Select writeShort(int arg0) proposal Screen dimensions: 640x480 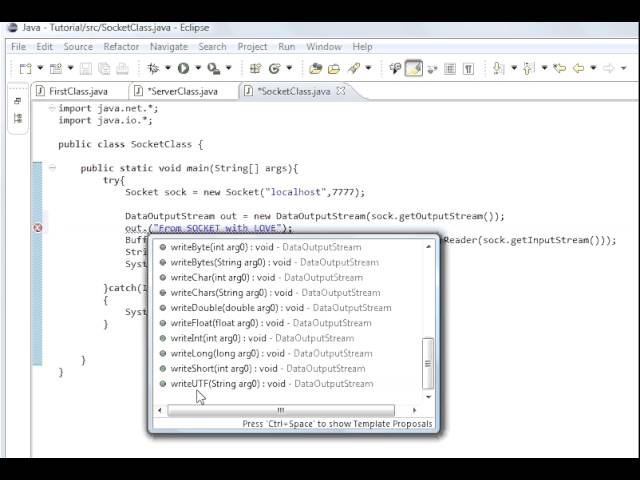coord(288,369)
